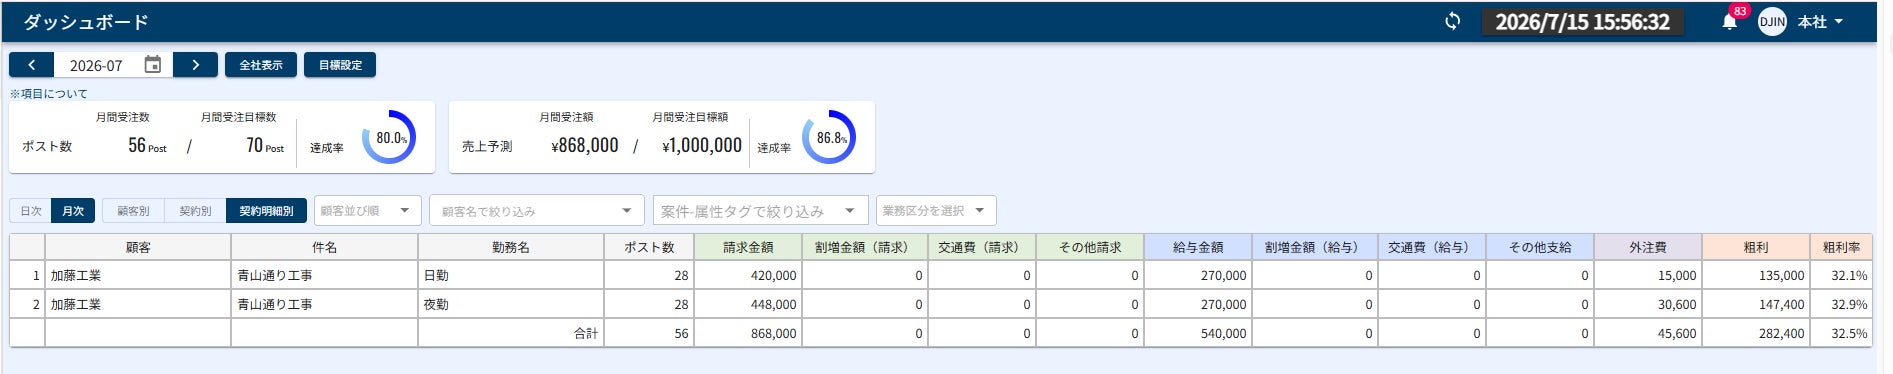Click the 448,000 billing amount cell
Viewport: 1893px width, 374px height.
tap(748, 304)
